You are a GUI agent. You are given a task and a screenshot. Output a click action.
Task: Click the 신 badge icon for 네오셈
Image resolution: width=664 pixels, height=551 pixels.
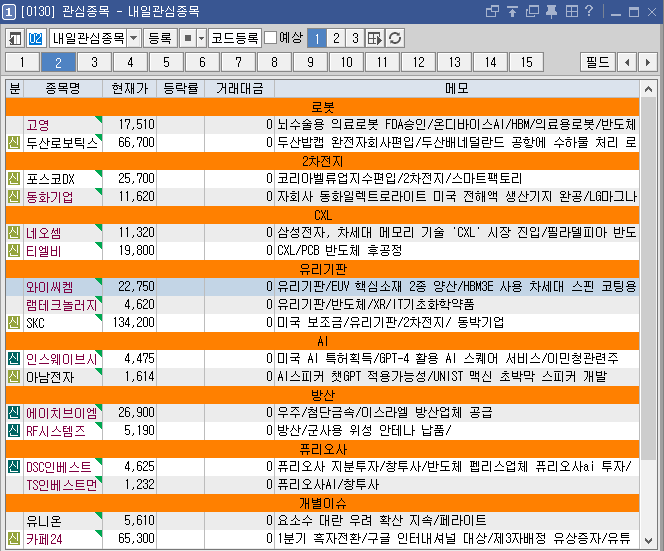14,233
